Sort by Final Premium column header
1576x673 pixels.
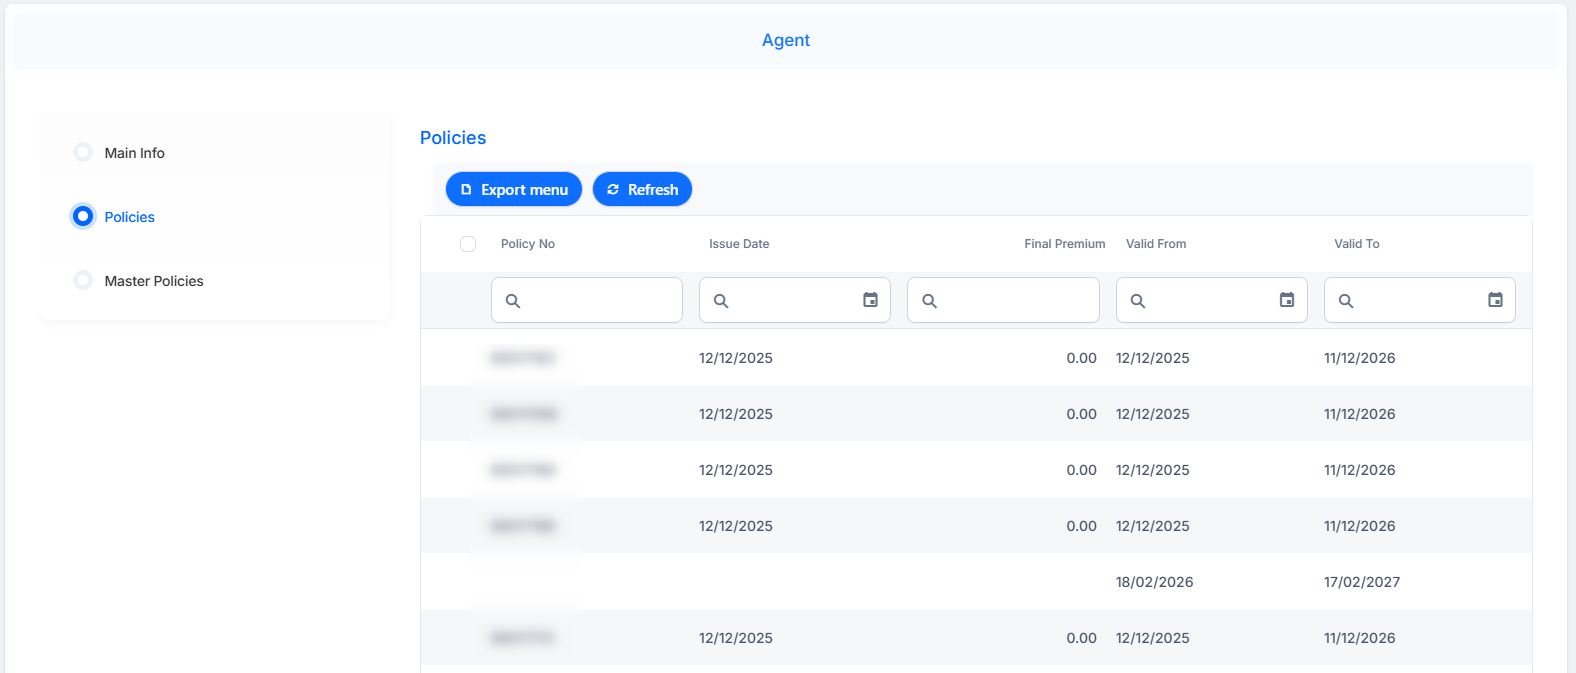[1064, 244]
